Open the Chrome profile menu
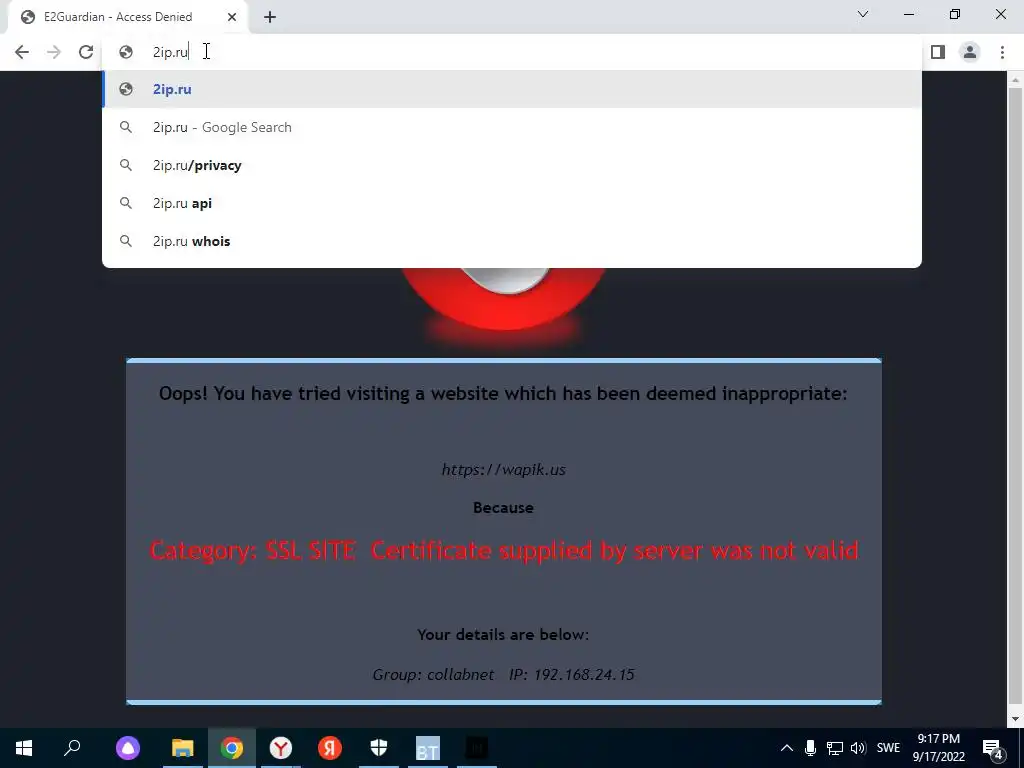Viewport: 1024px width, 768px height. [x=970, y=52]
